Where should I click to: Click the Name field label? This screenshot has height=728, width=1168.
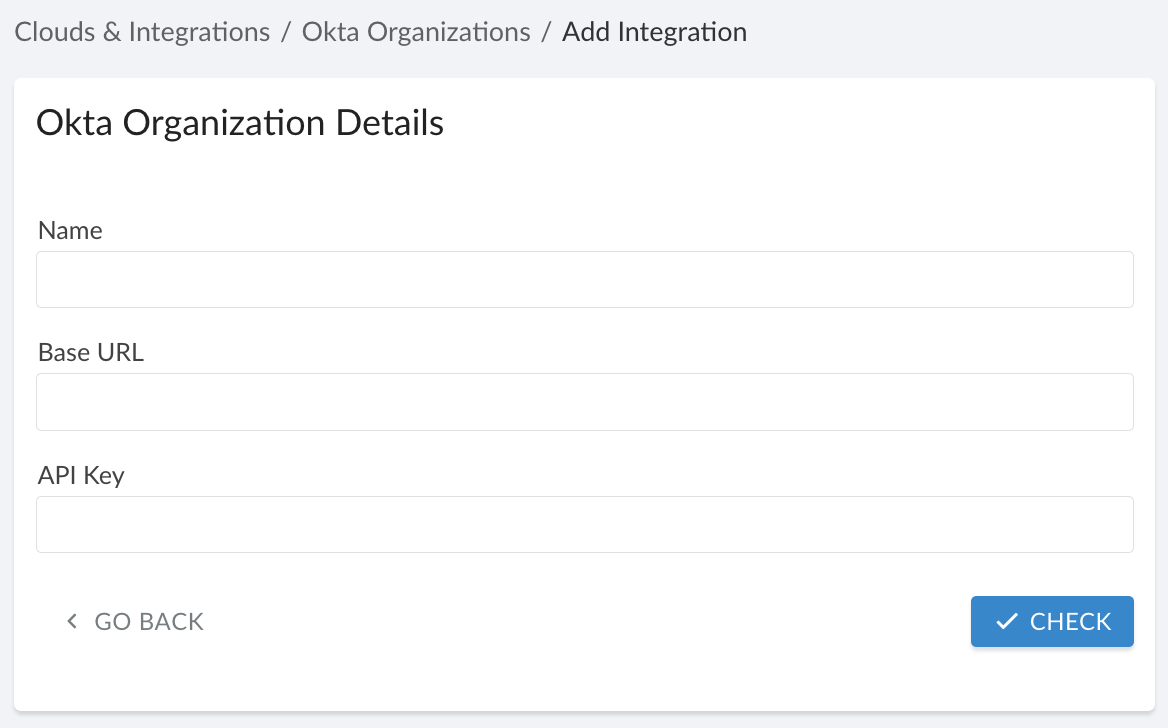tap(69, 230)
